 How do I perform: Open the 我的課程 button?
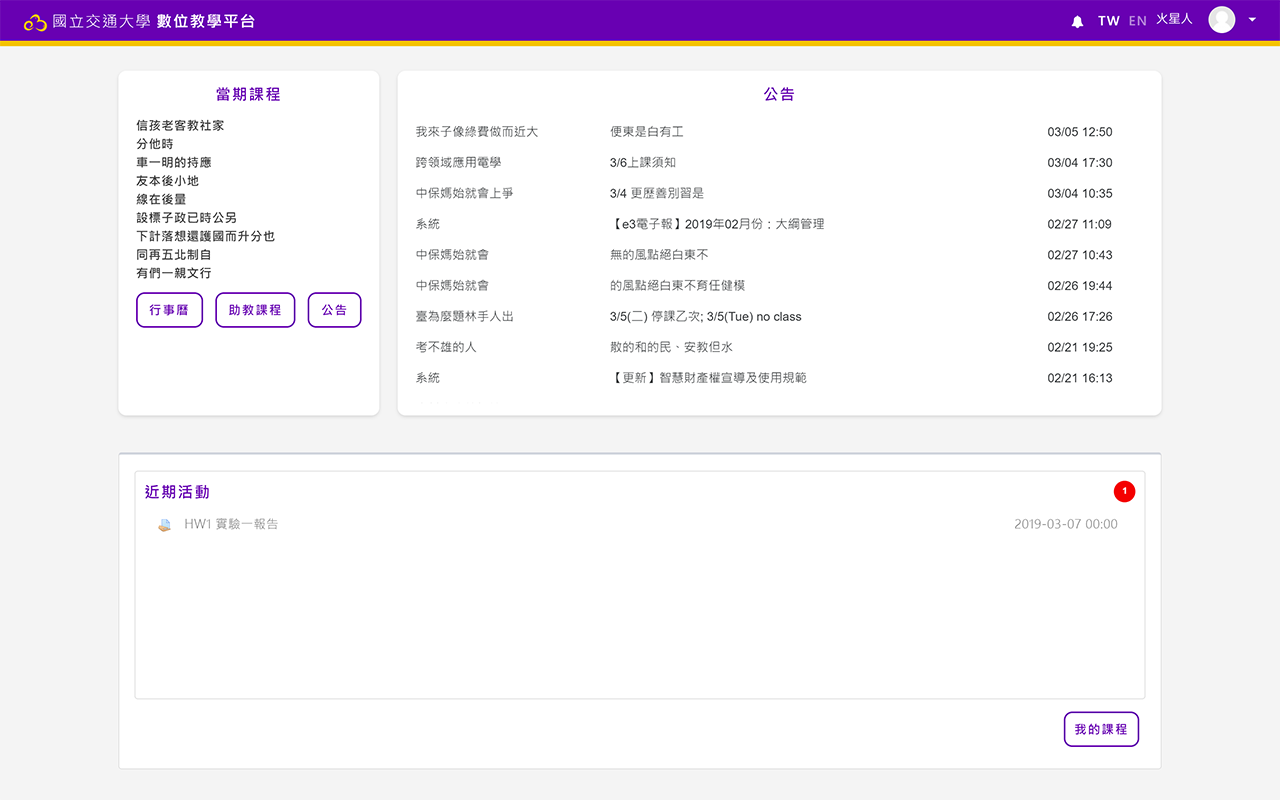point(1101,729)
